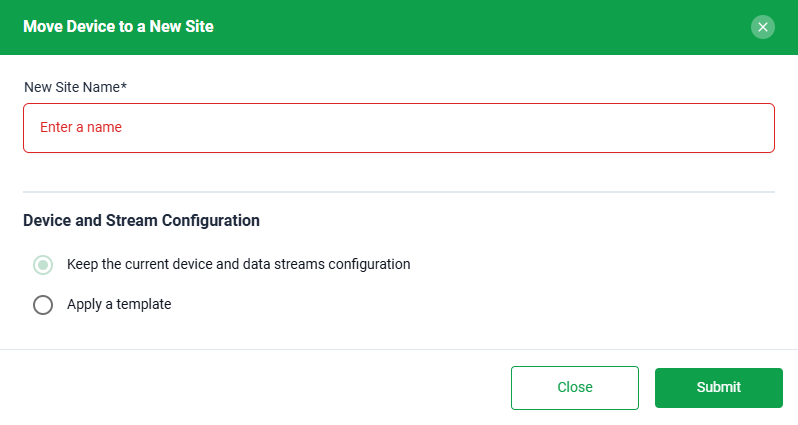Viewport: 798px width, 425px height.
Task: Click the green dialog header bar
Action: pos(399,27)
